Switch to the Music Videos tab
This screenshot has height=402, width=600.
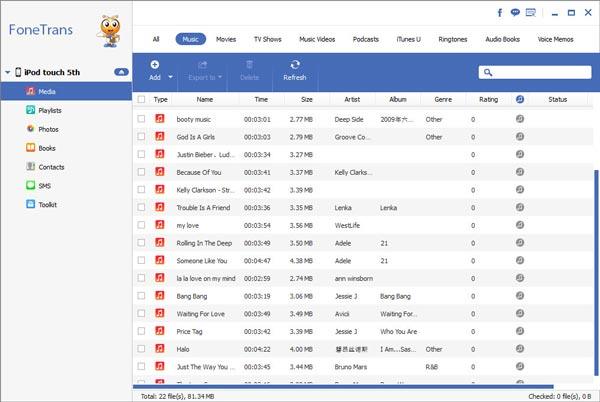(x=317, y=39)
